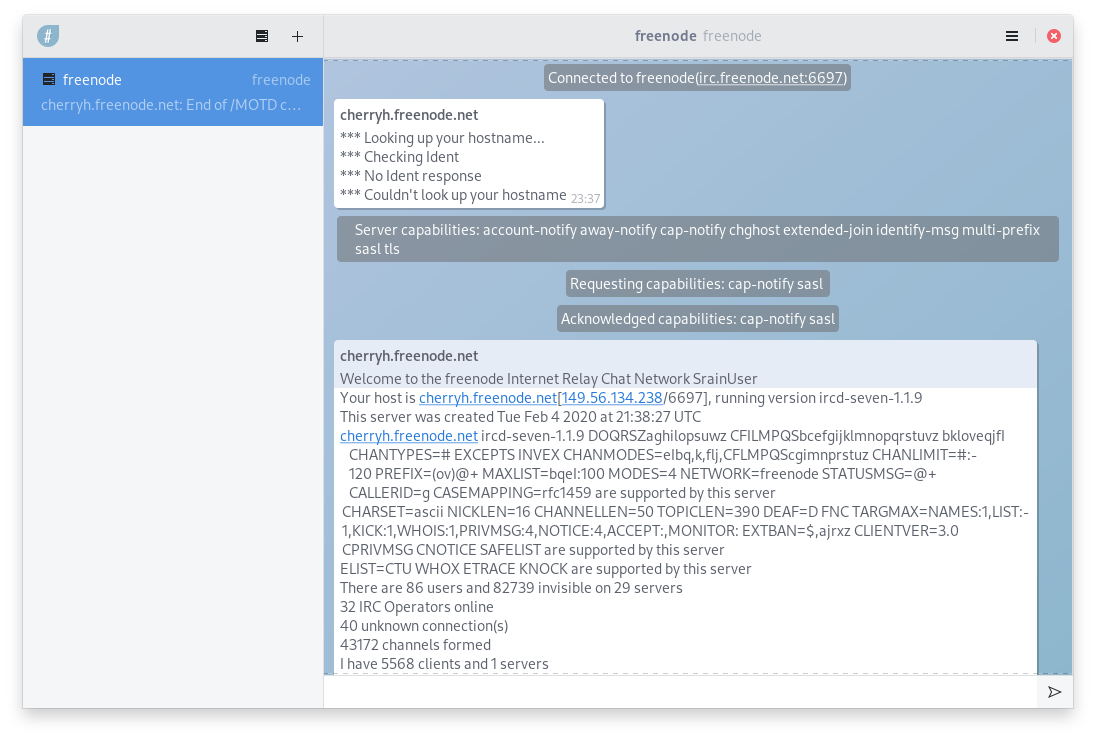Click the 'Welcome to the freenode Internet Relay Chat' line
Viewport: 1096px width, 739px height.
pos(549,379)
